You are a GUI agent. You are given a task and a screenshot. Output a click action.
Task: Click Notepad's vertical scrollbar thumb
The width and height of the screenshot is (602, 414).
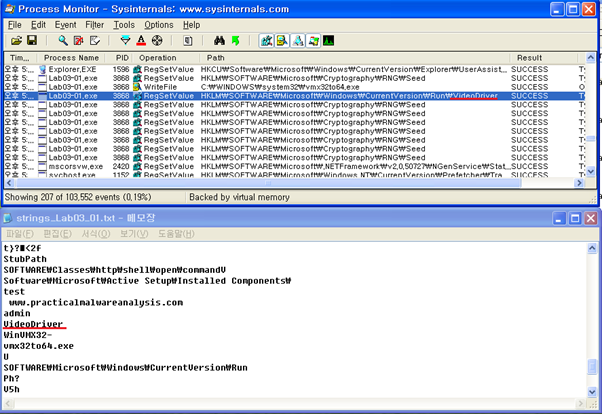[592, 366]
